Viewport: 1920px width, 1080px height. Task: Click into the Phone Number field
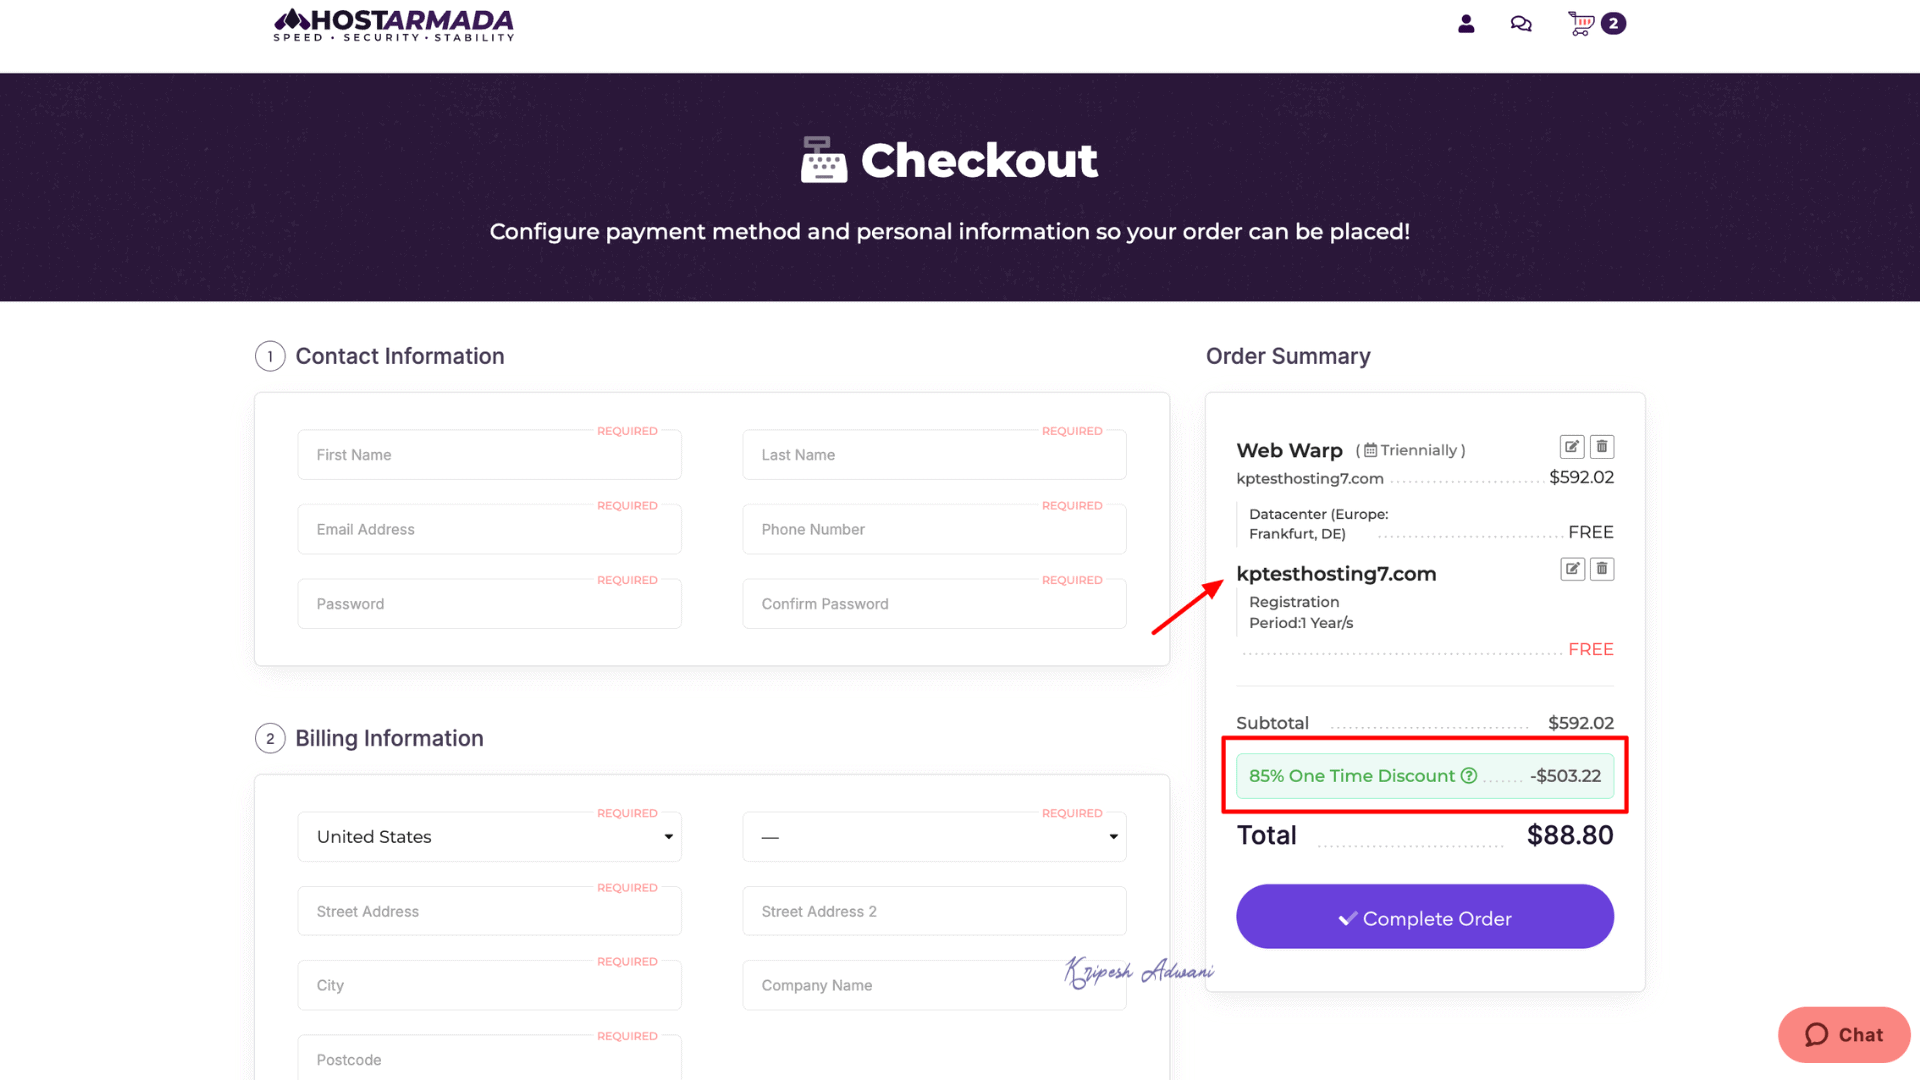pyautogui.click(x=934, y=530)
